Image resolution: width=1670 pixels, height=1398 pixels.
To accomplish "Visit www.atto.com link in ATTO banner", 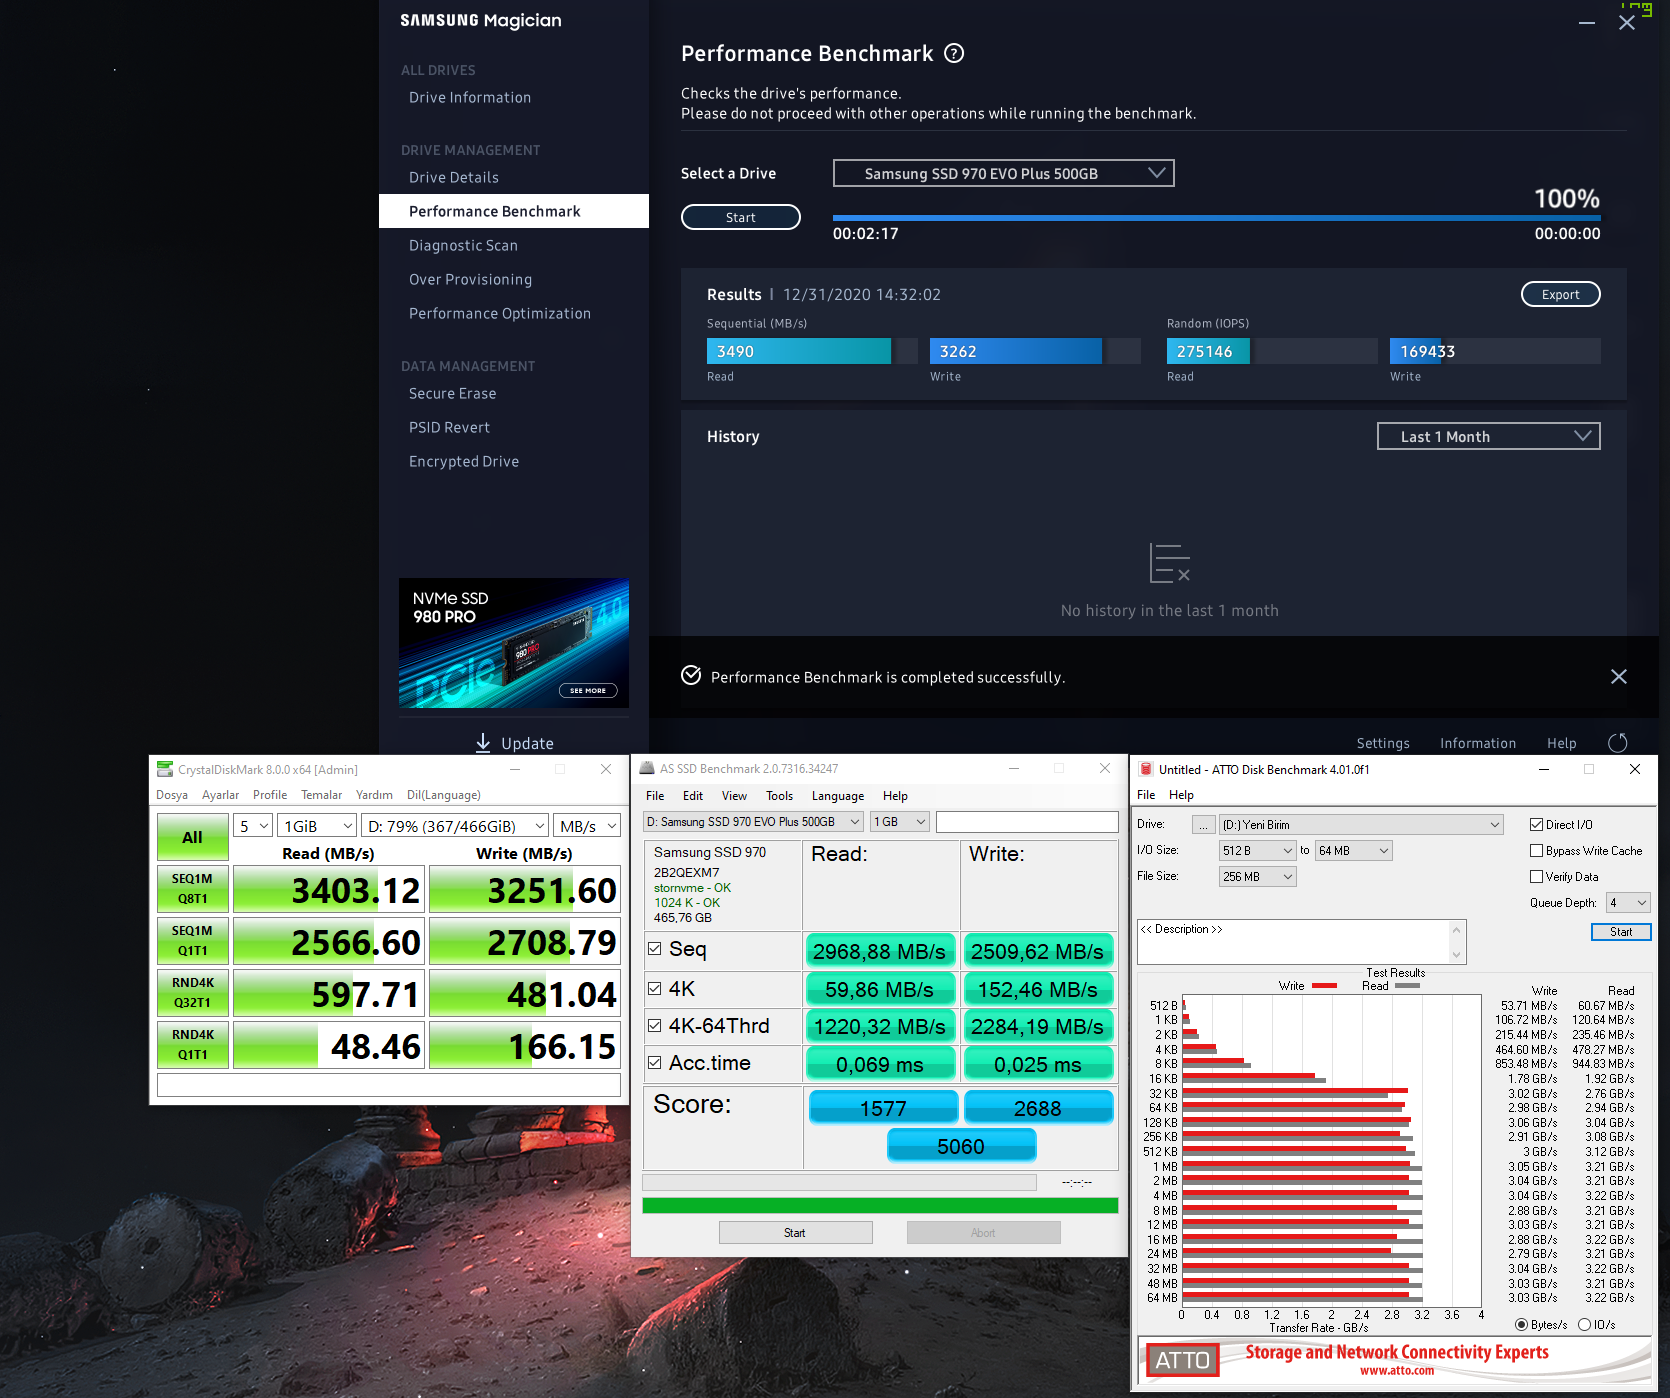I will tap(1397, 1371).
